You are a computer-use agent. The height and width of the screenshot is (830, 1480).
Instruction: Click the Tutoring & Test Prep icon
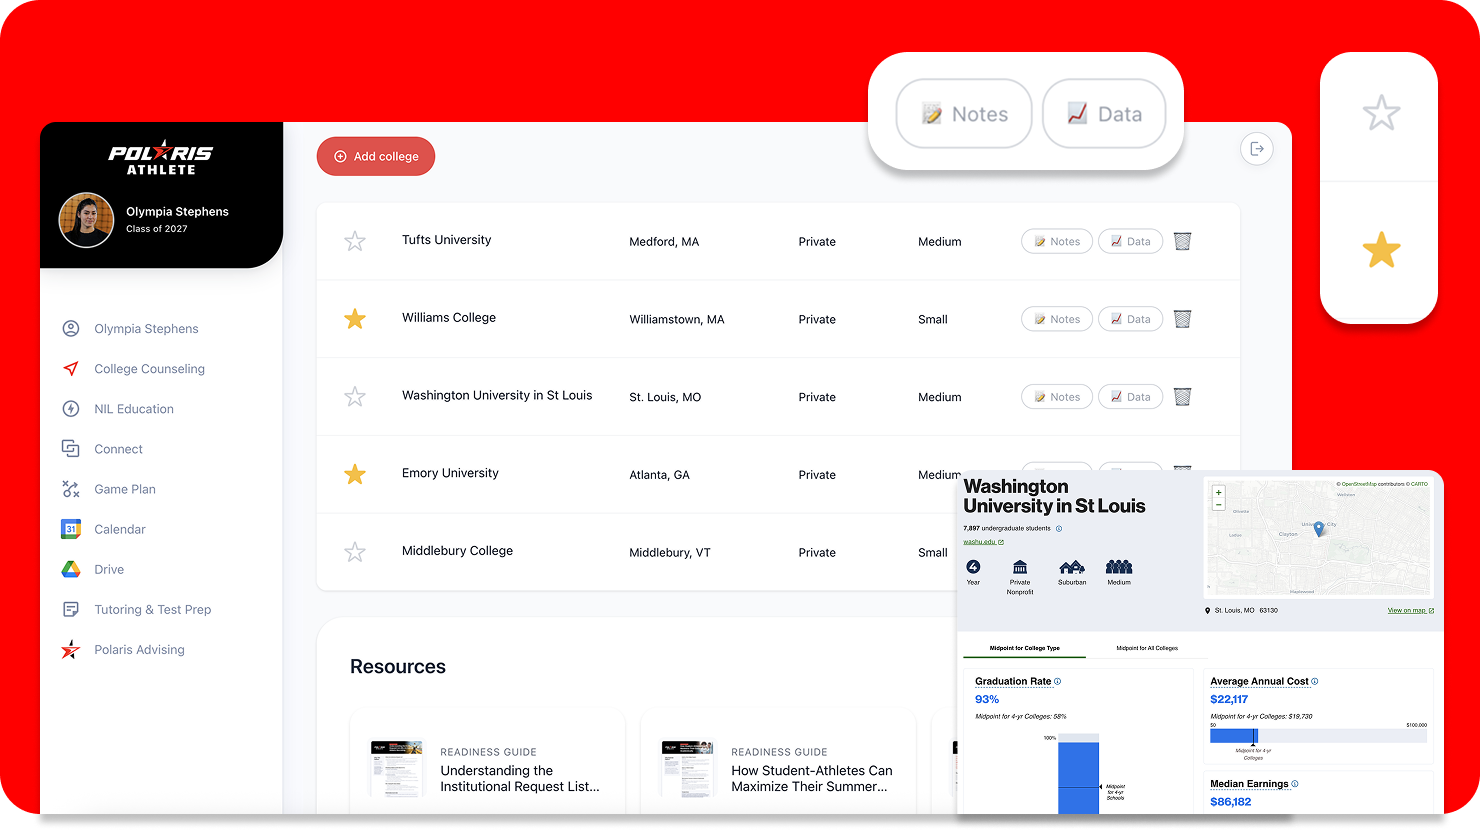[71, 609]
